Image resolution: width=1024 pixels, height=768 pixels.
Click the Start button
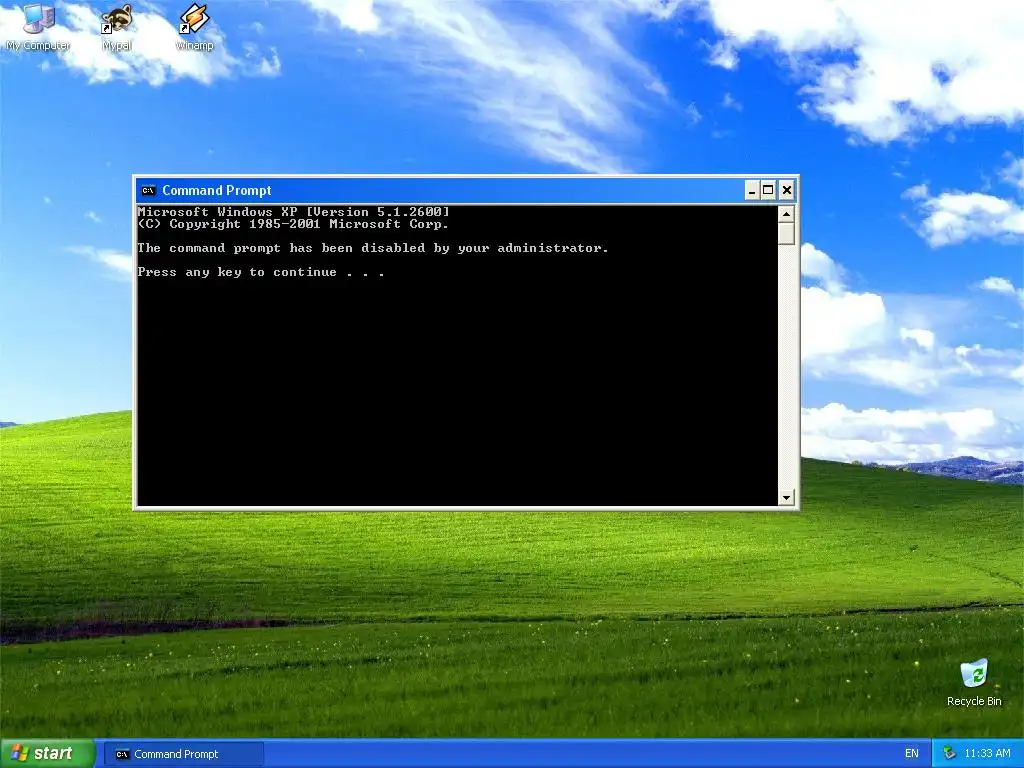47,754
